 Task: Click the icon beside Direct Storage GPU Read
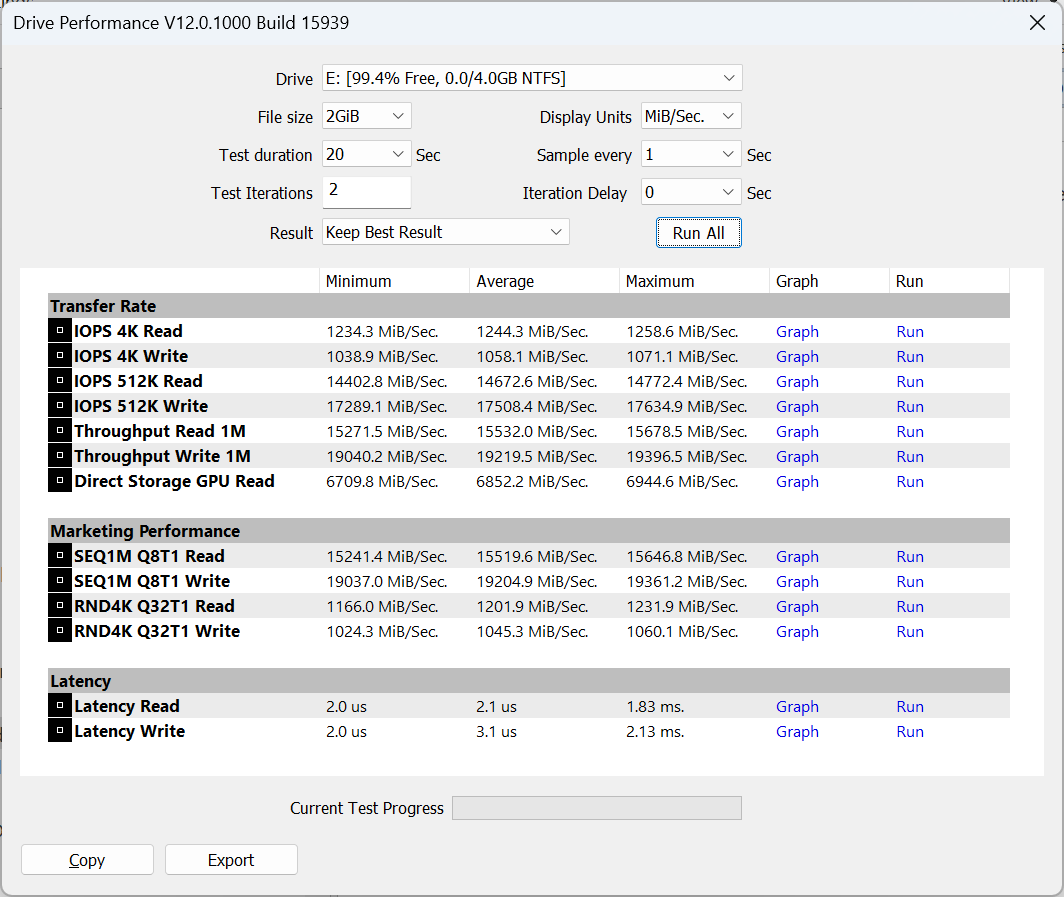60,480
